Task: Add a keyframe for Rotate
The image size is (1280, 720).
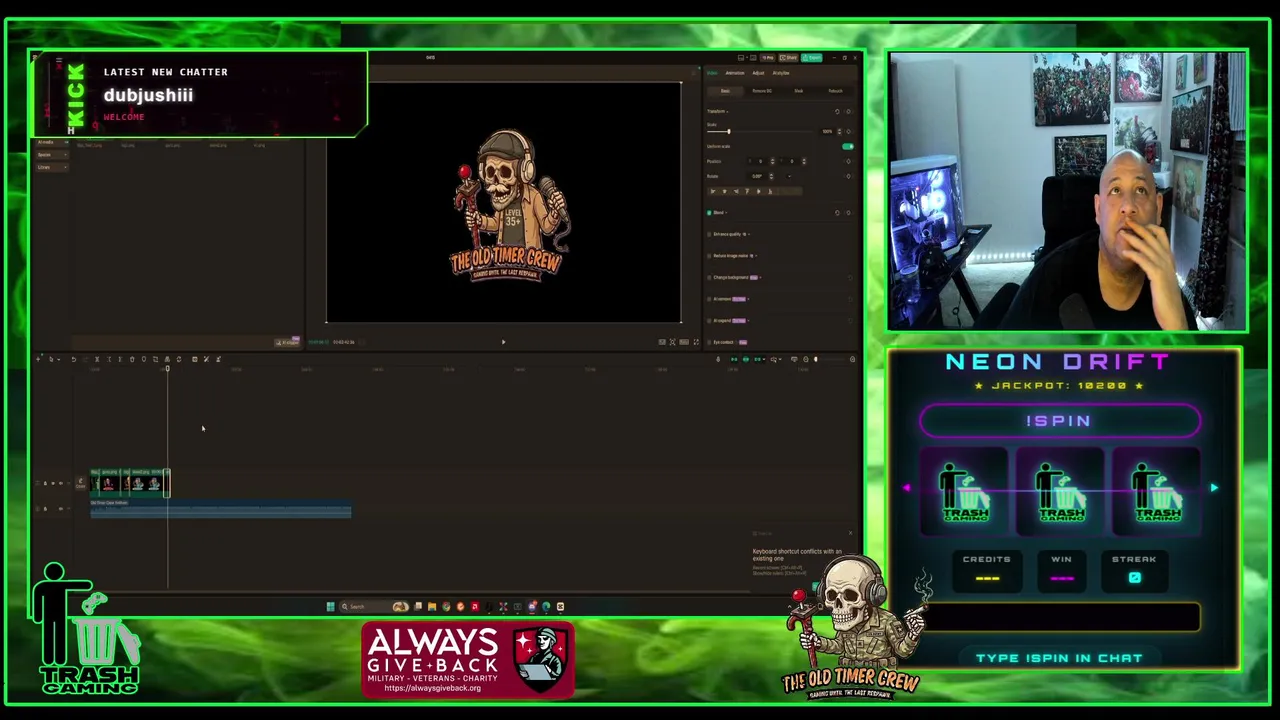Action: [x=848, y=176]
